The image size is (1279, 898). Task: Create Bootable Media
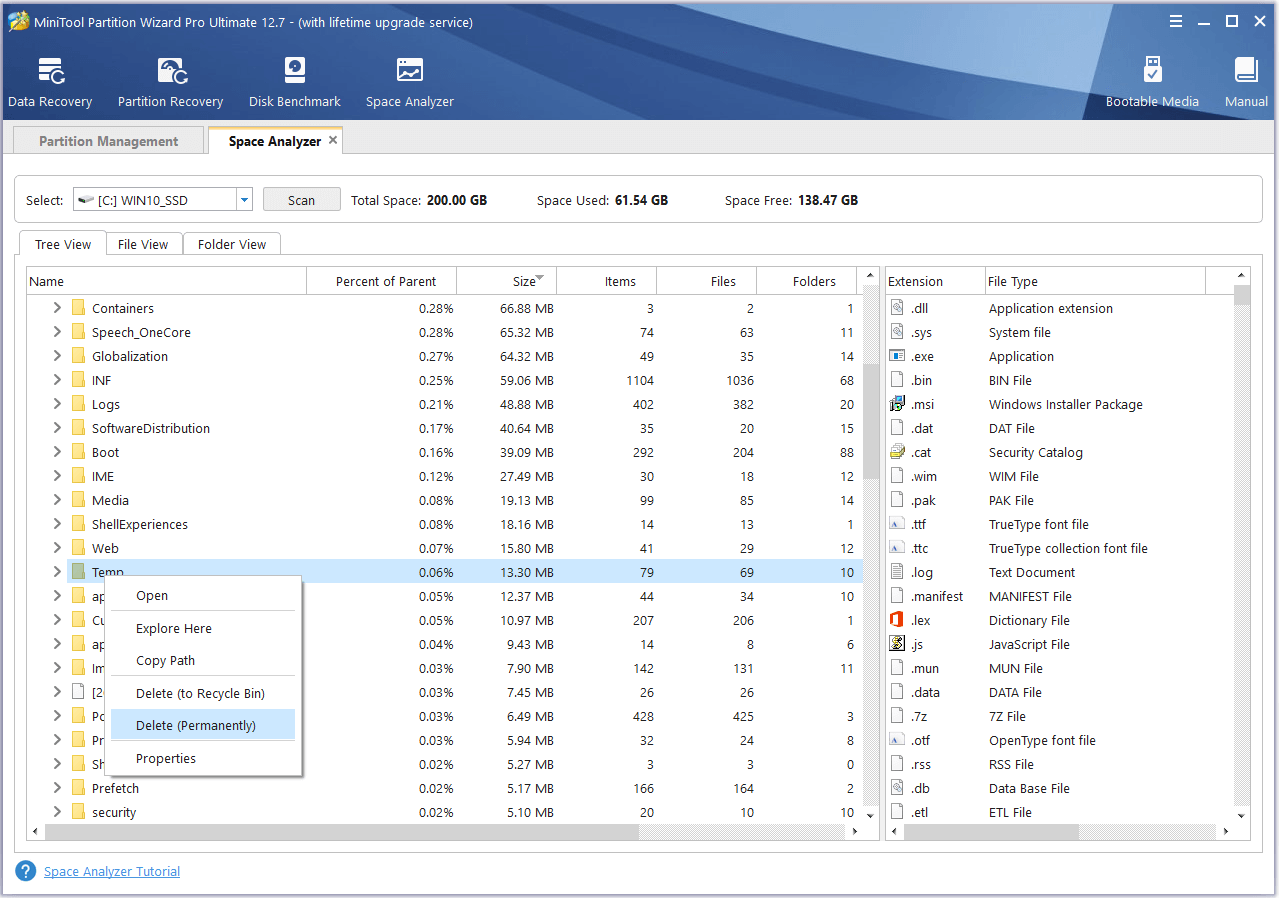click(x=1152, y=83)
